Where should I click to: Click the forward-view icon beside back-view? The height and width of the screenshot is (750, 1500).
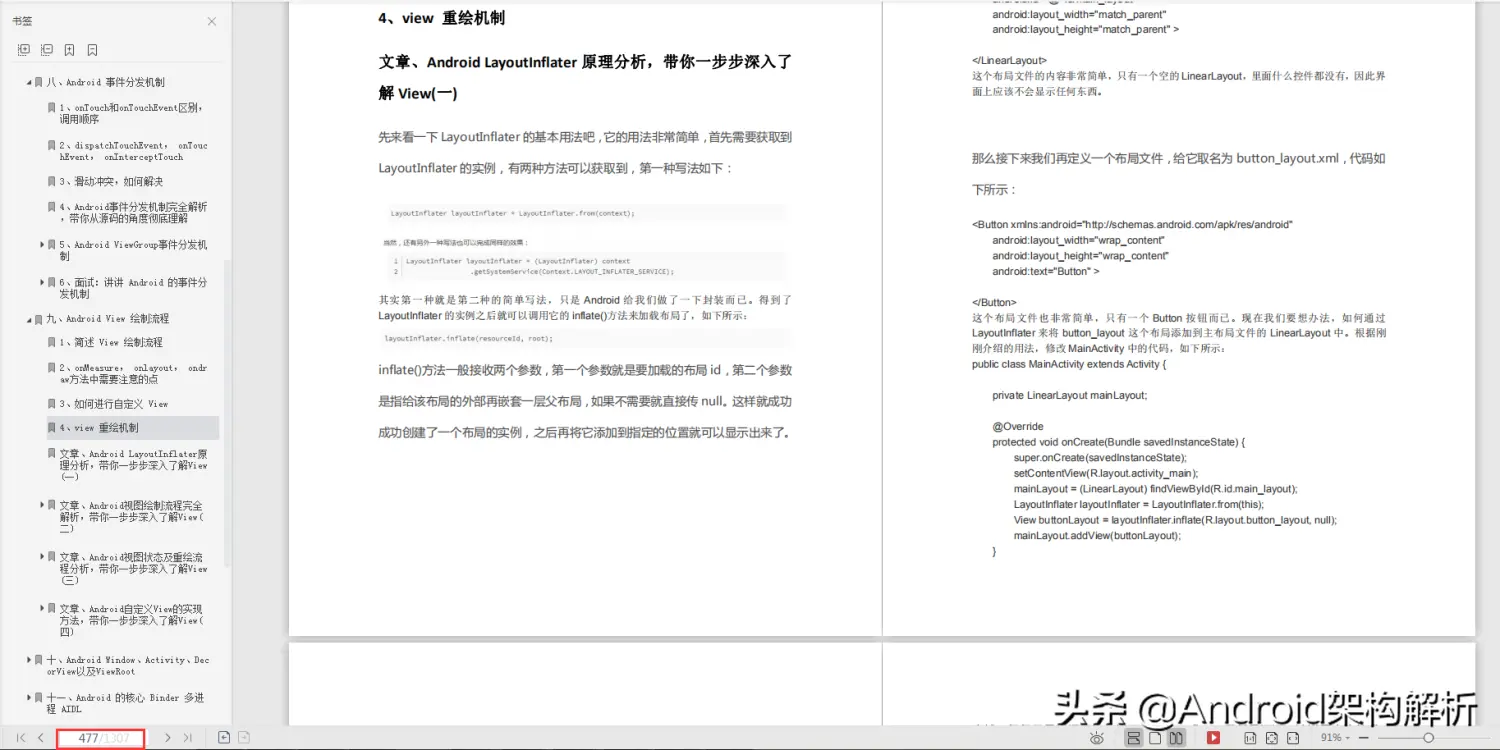click(244, 738)
